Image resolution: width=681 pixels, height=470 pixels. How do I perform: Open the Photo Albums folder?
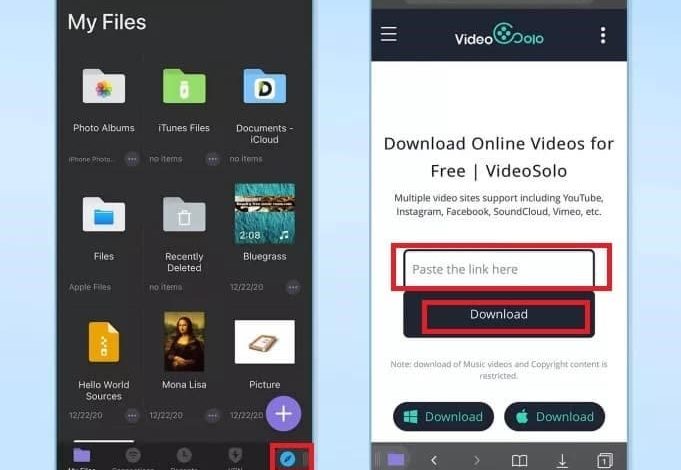coord(104,86)
